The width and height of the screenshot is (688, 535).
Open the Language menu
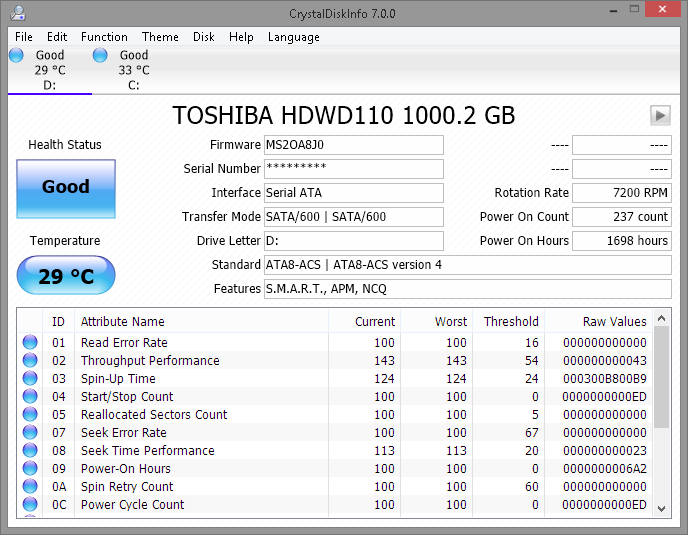pos(293,37)
